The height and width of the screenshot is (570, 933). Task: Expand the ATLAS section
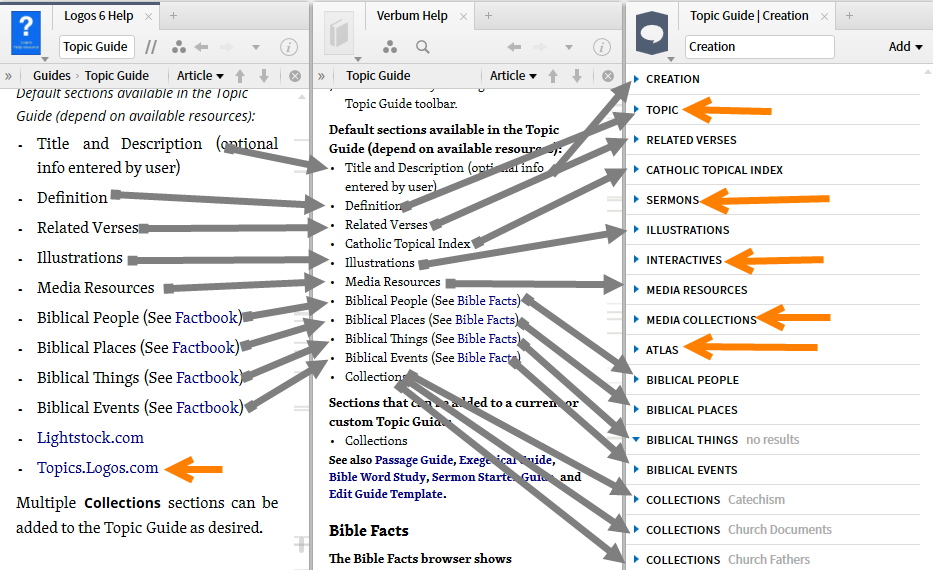click(x=636, y=350)
